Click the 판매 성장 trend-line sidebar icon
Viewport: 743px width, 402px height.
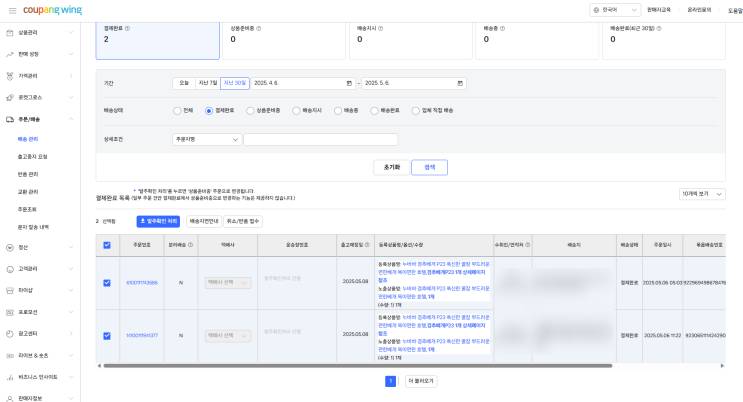click(9, 55)
